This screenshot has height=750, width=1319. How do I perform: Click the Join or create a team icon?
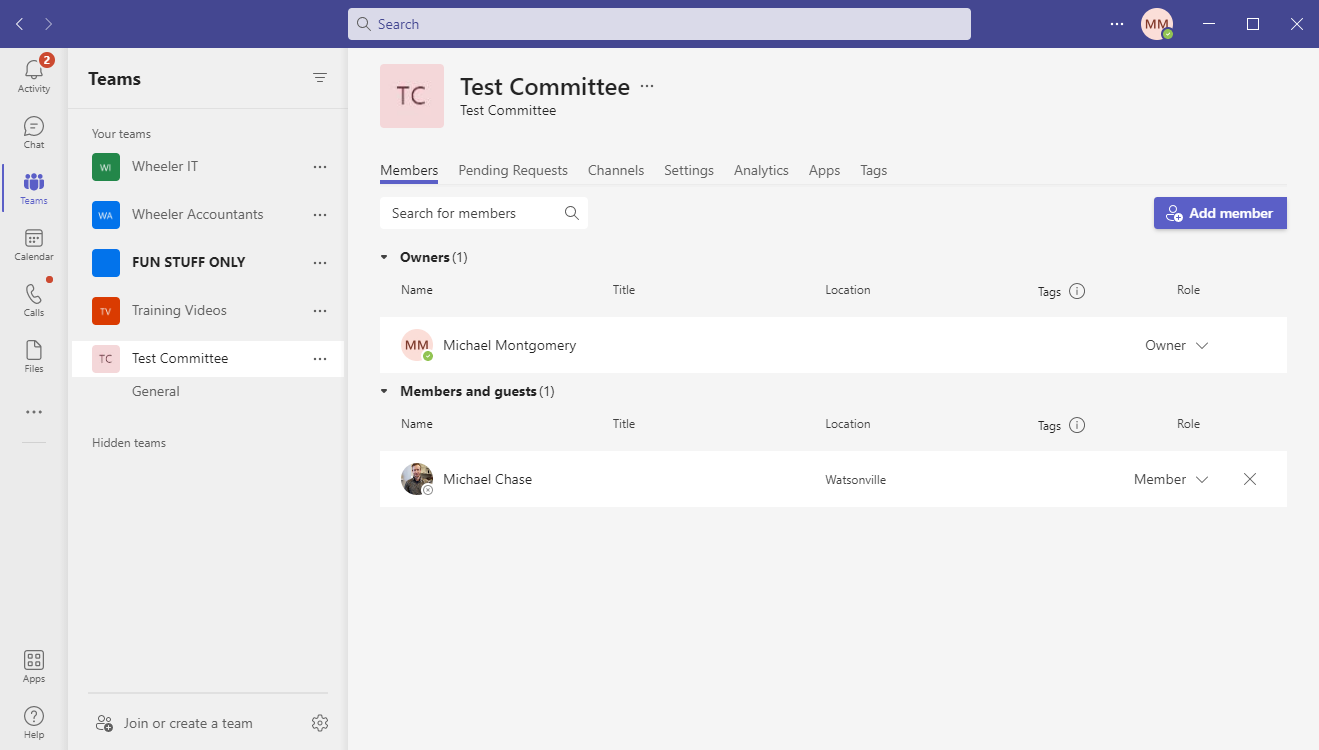(104, 723)
